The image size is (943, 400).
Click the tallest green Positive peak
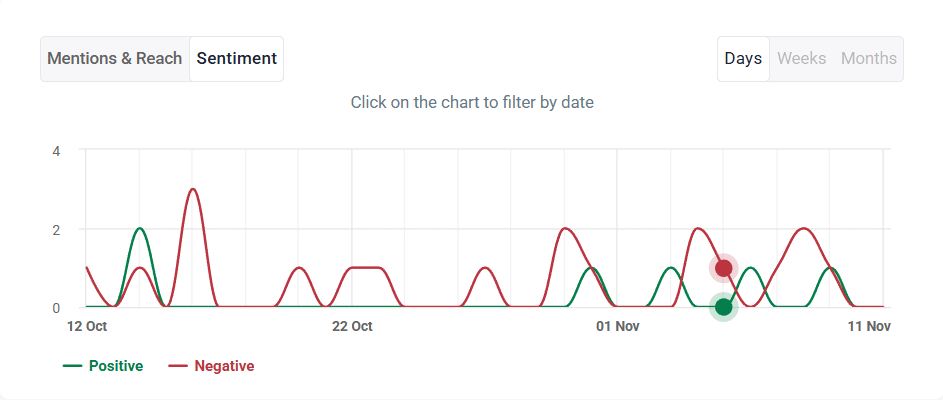[x=140, y=229]
